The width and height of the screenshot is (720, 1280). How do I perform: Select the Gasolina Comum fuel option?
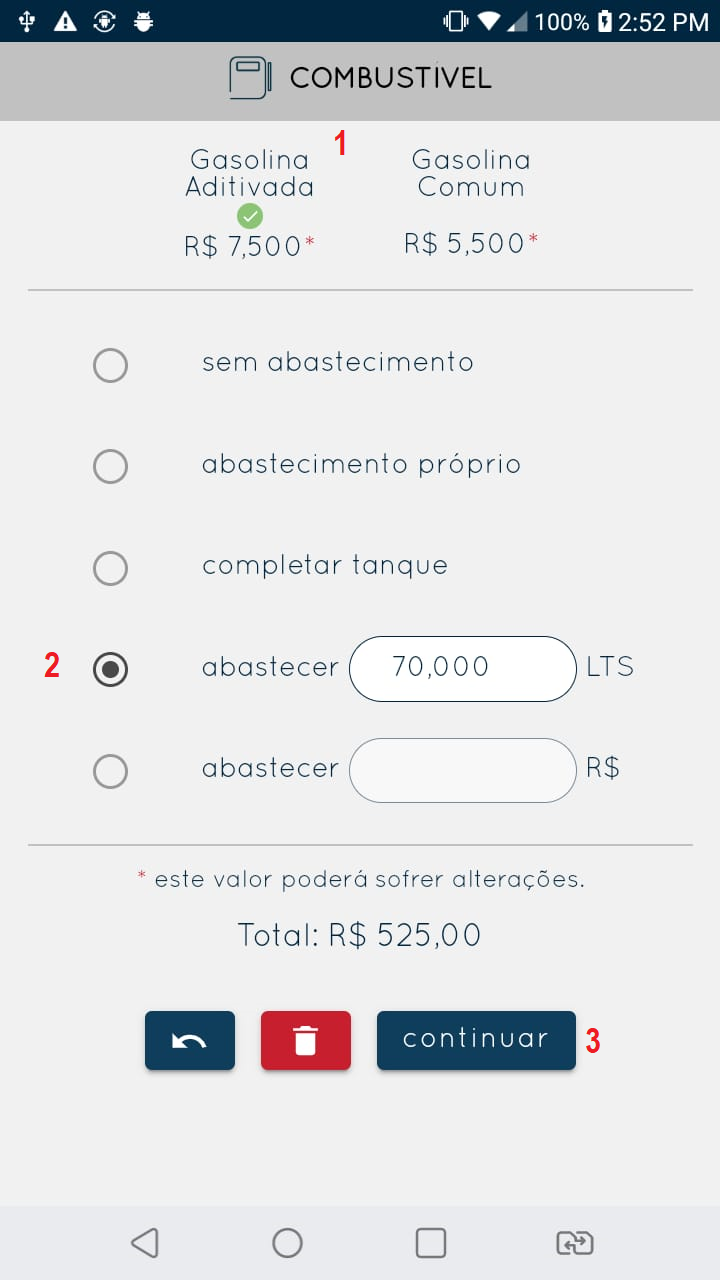(471, 200)
